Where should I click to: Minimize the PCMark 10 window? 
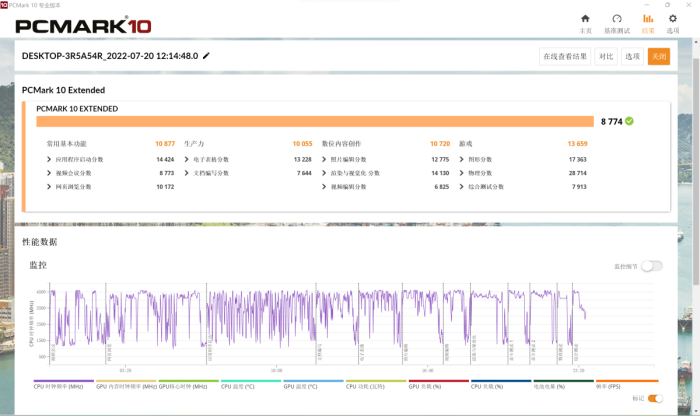click(x=647, y=5)
